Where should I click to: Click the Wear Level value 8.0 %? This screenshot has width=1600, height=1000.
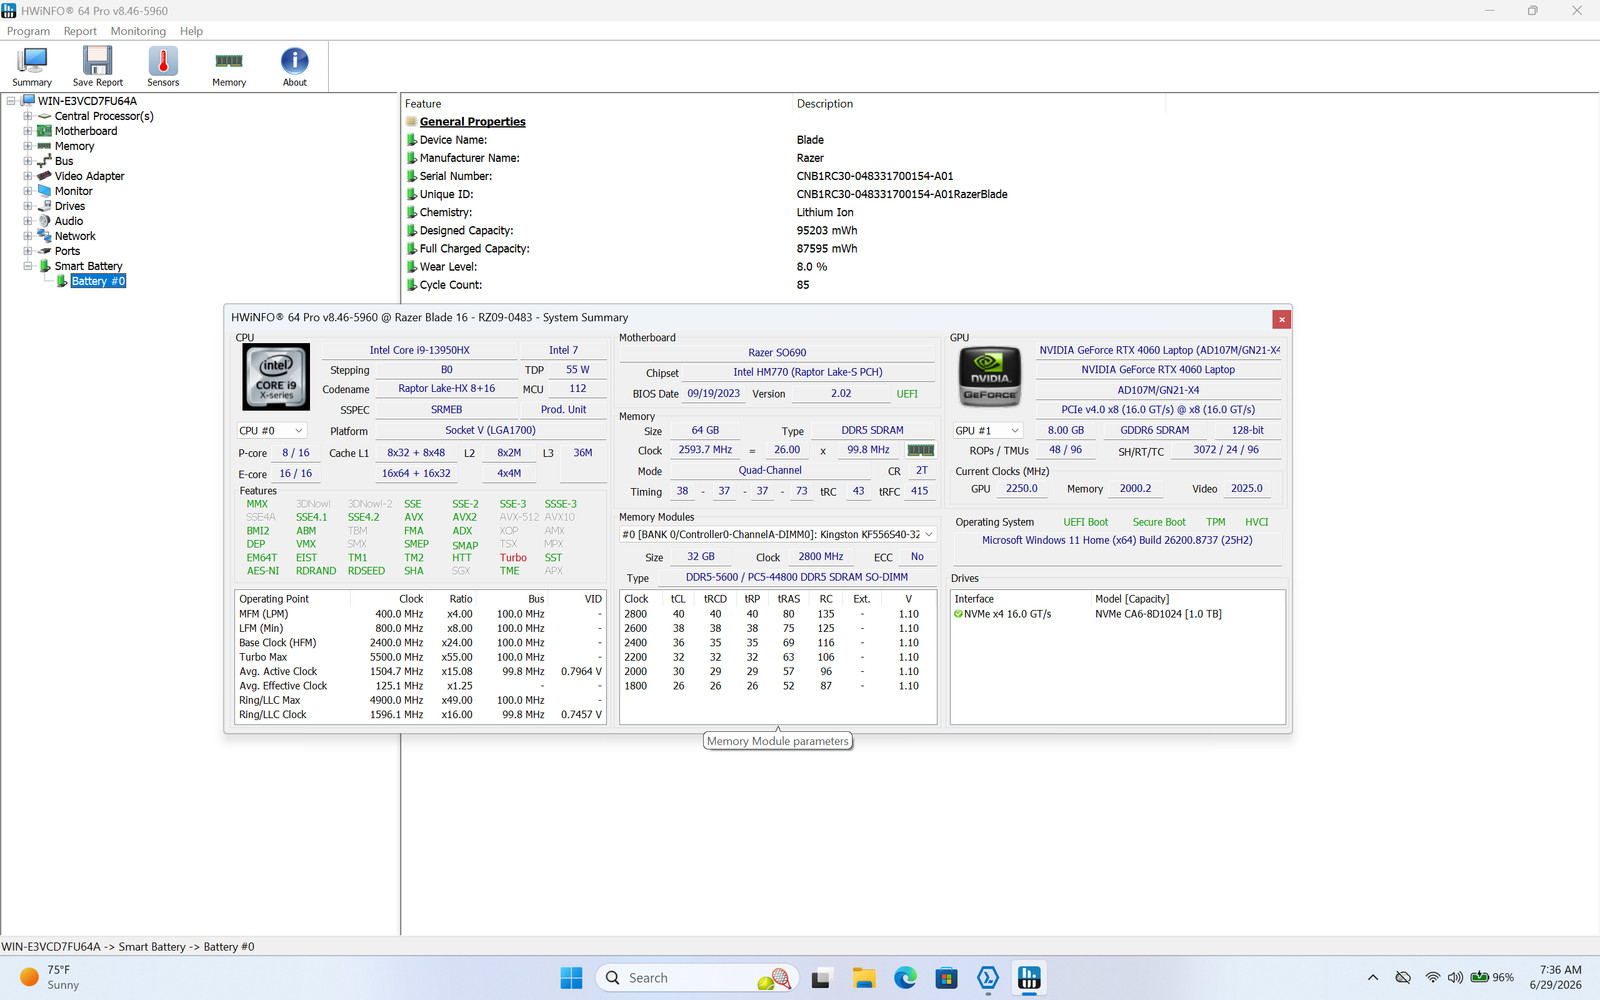click(x=812, y=267)
